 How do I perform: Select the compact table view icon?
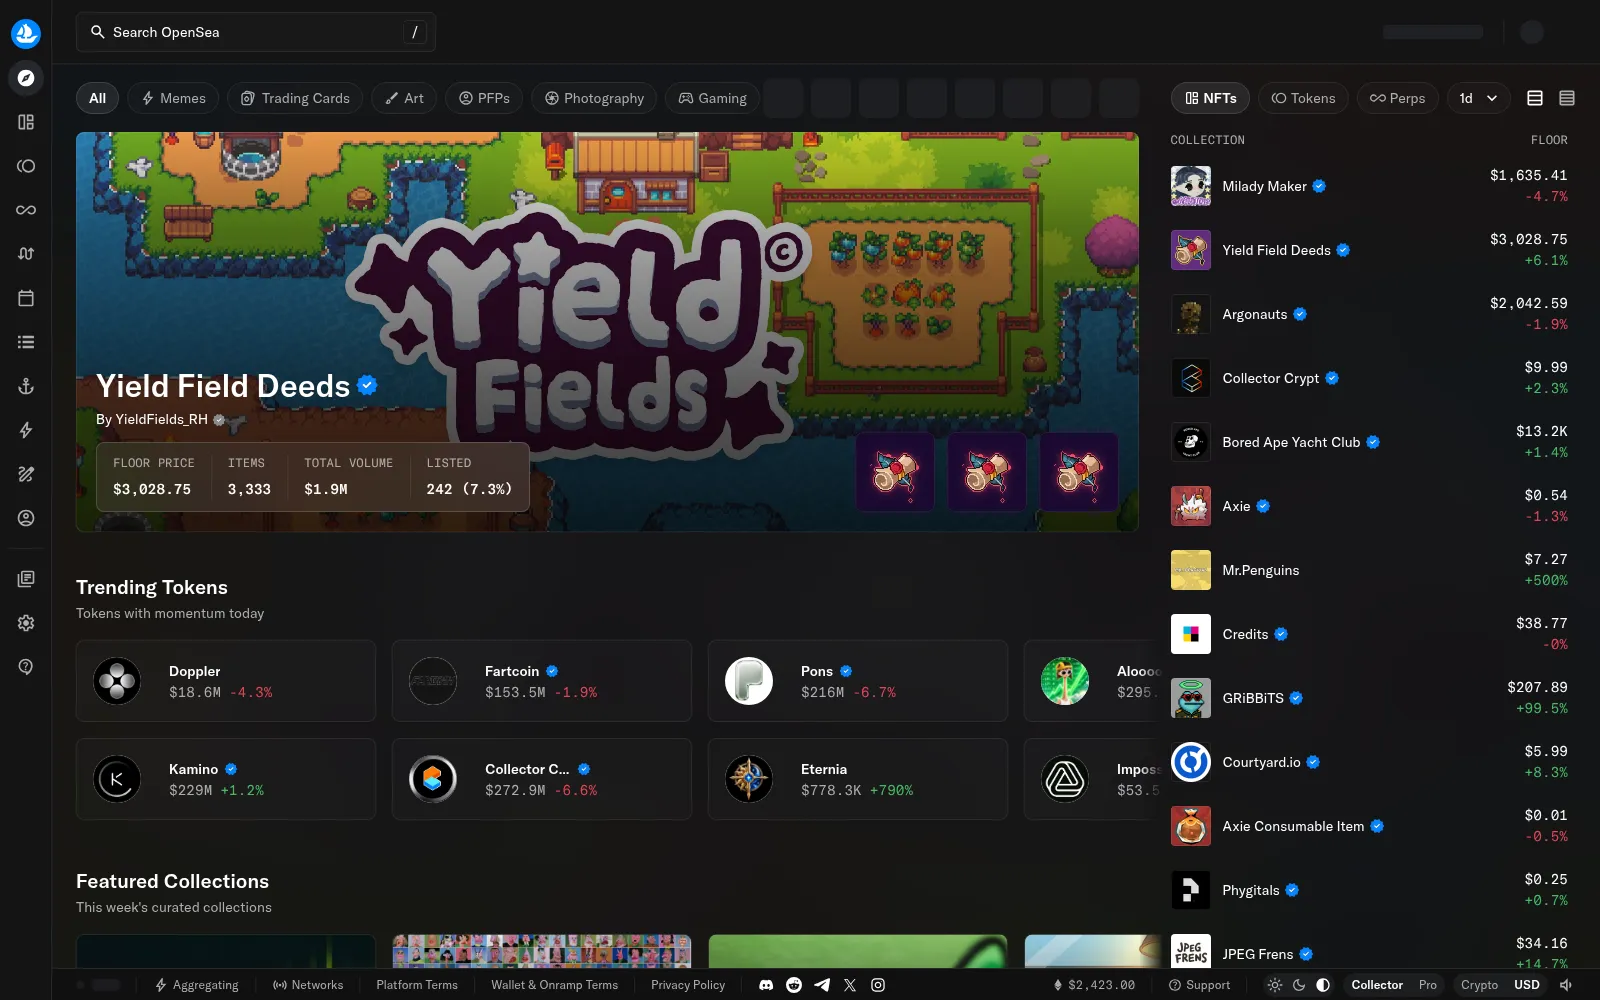pyautogui.click(x=1567, y=98)
